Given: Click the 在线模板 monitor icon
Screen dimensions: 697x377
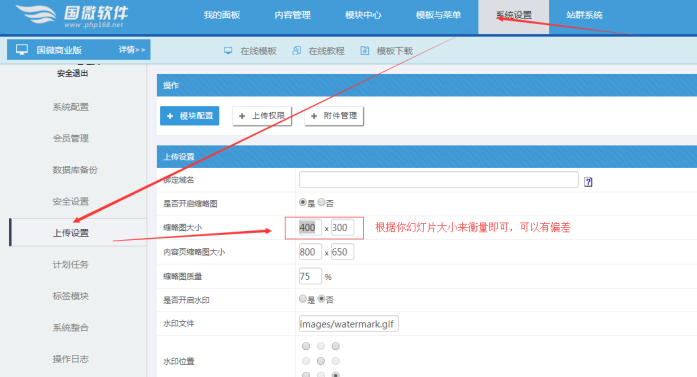Looking at the screenshot, I should click(x=228, y=51).
